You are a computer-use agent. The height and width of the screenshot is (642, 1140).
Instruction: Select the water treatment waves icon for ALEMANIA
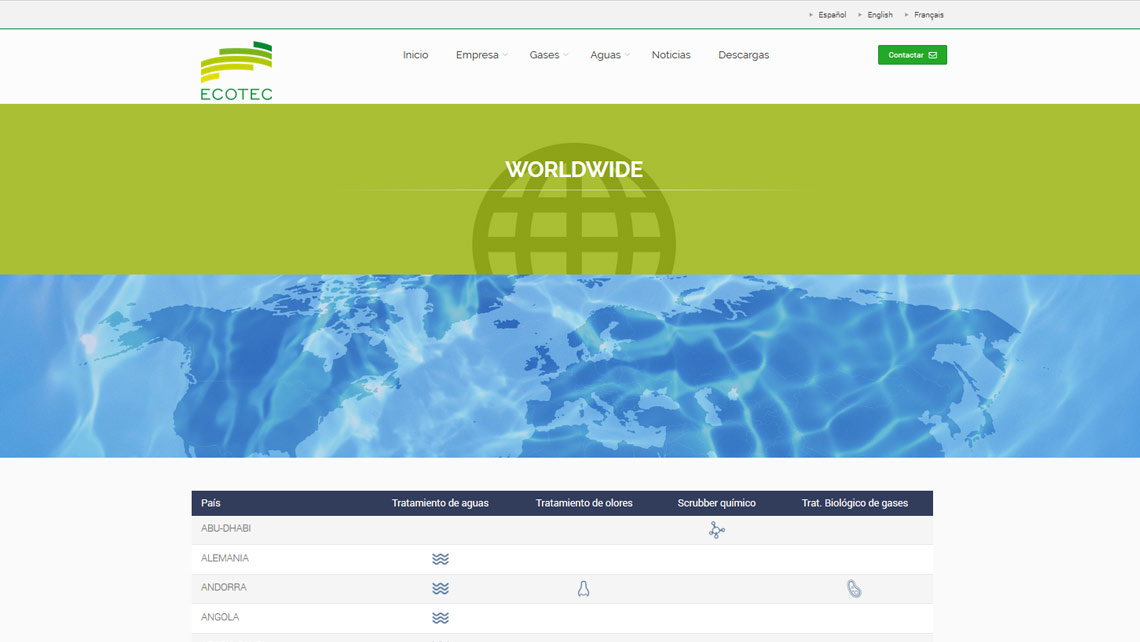(440, 560)
